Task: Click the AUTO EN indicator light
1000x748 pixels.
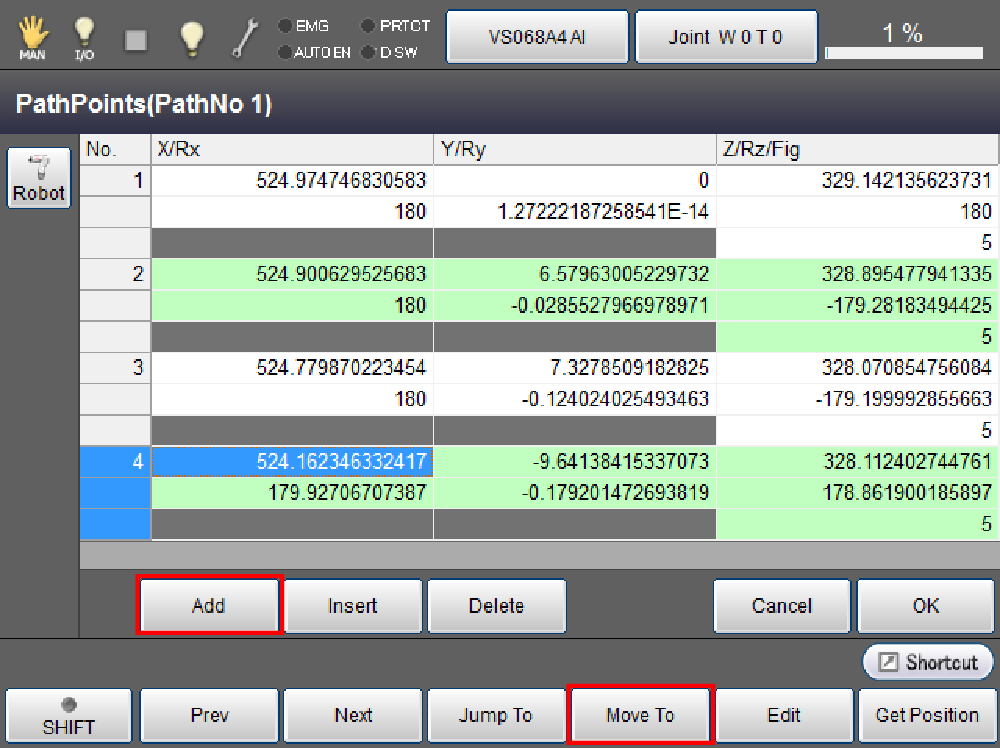Action: coord(313,52)
